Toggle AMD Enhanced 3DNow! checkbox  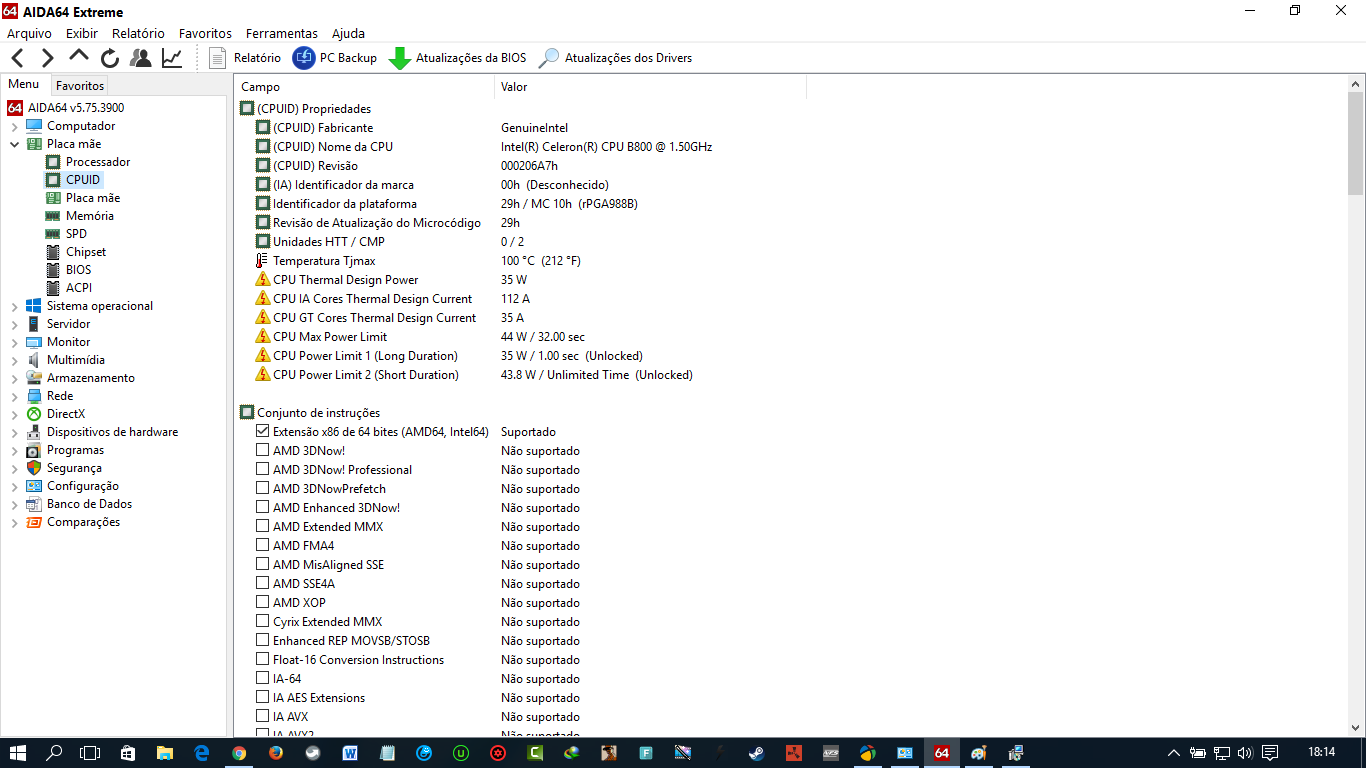(x=263, y=508)
